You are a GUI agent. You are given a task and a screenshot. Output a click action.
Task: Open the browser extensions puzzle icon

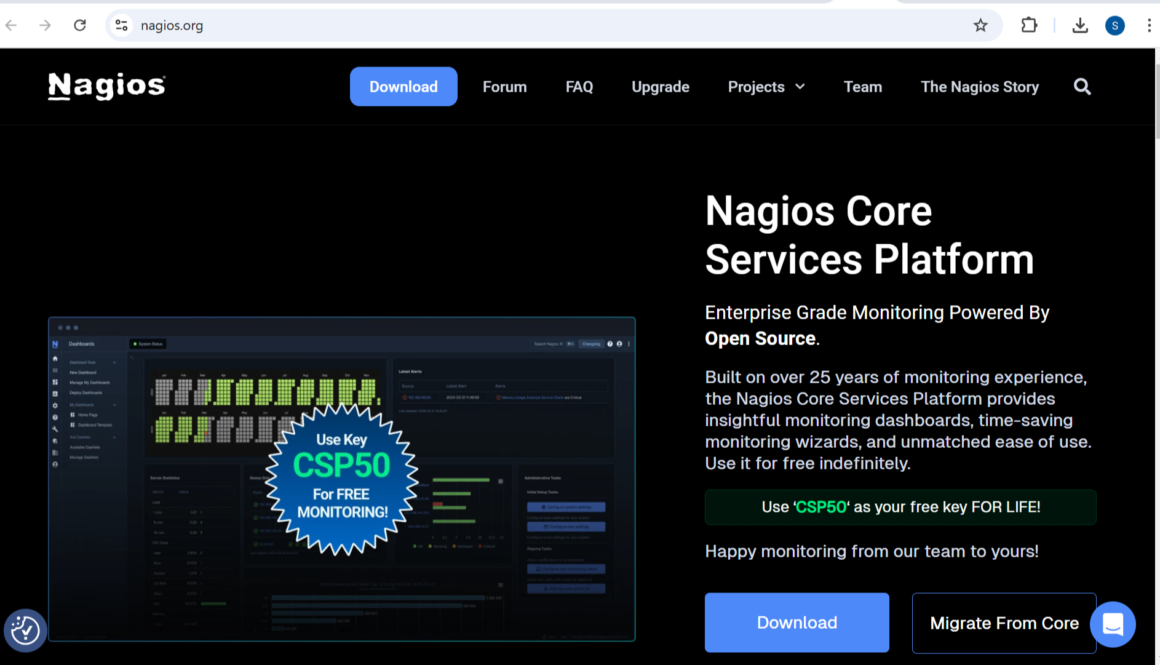pos(1029,25)
